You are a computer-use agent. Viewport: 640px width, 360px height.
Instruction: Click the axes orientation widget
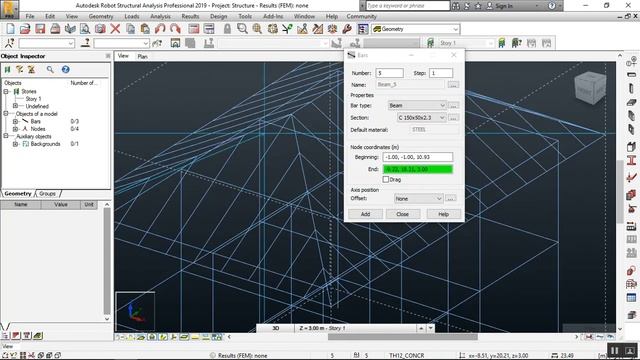point(135,311)
